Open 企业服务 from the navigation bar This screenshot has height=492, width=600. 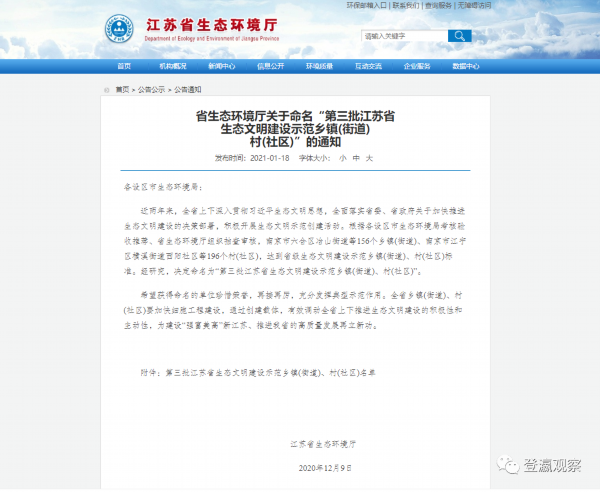[x=418, y=66]
